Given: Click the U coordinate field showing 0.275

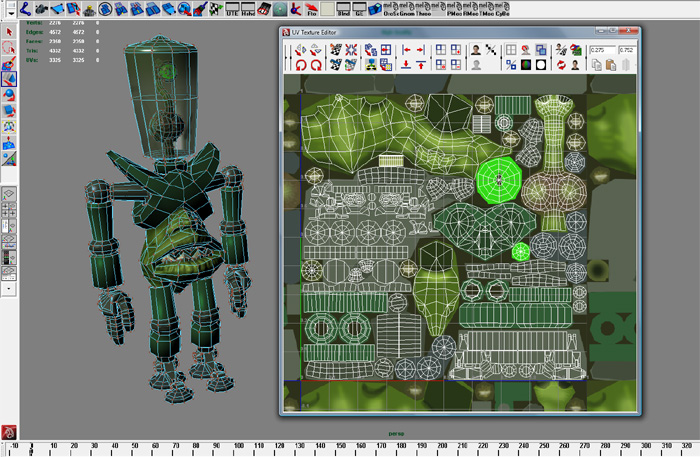Looking at the screenshot, I should (602, 50).
